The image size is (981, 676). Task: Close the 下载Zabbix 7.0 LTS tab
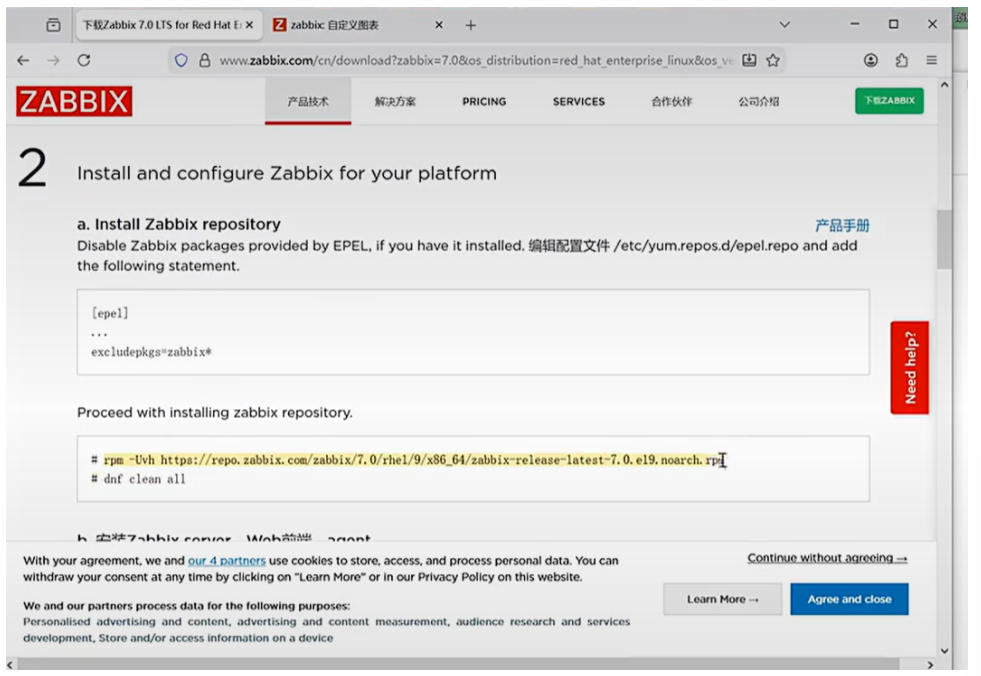click(x=250, y=25)
